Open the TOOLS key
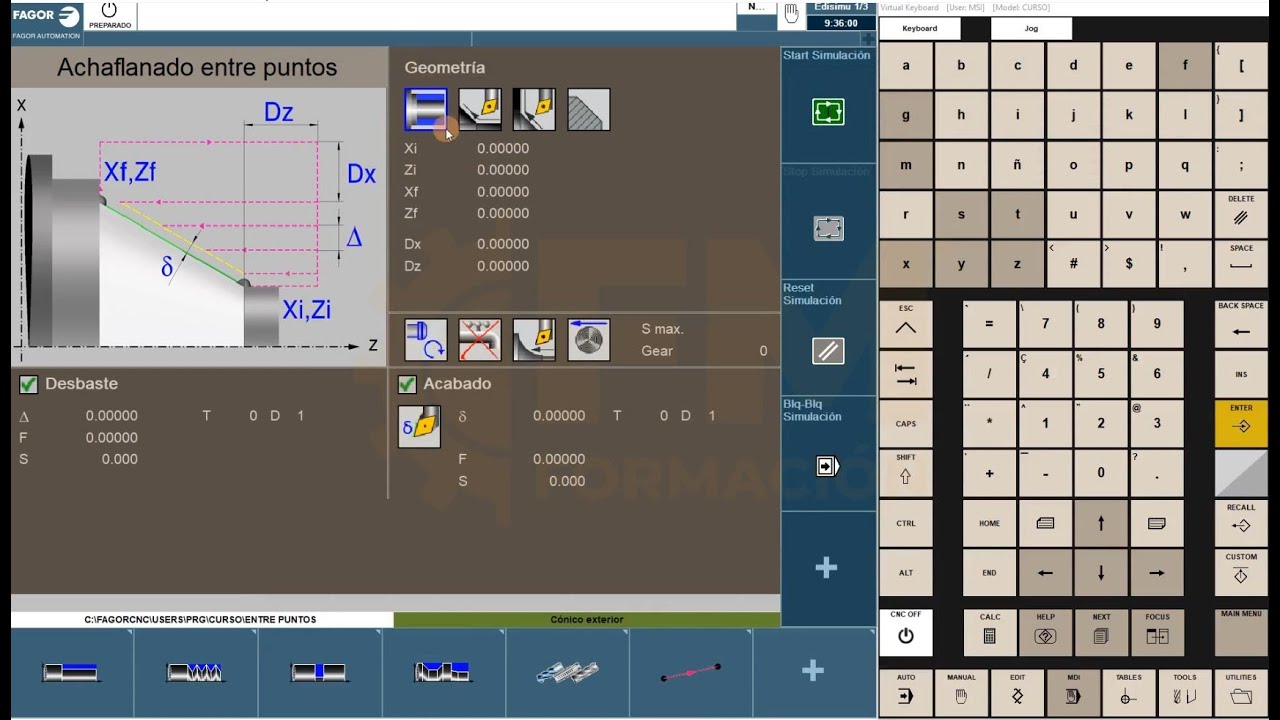This screenshot has height=720, width=1280. (1185, 692)
